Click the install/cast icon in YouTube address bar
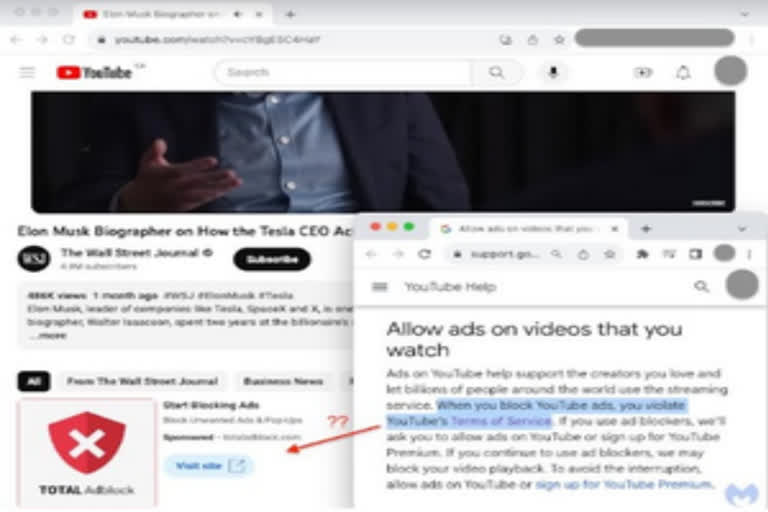768x512 pixels. pos(505,40)
